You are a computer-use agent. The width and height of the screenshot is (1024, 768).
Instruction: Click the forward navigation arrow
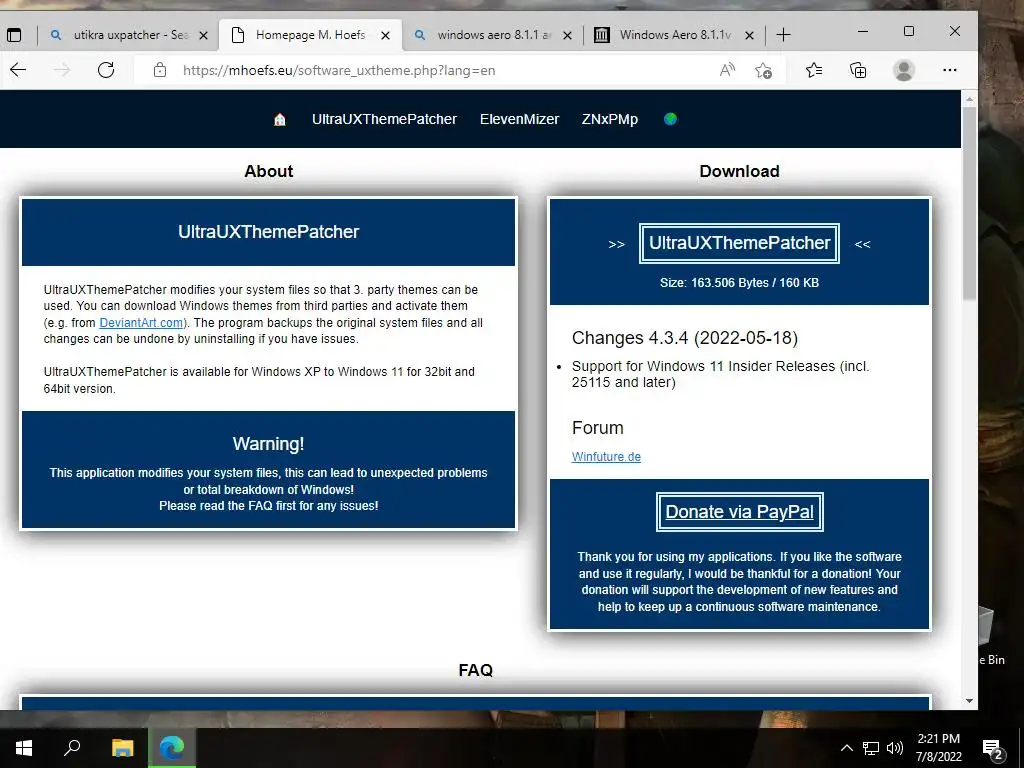(x=62, y=70)
